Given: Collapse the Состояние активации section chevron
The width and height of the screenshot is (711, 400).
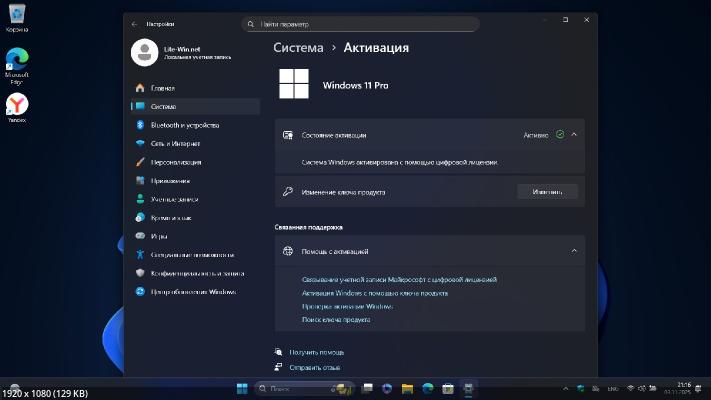Looking at the screenshot, I should click(574, 134).
